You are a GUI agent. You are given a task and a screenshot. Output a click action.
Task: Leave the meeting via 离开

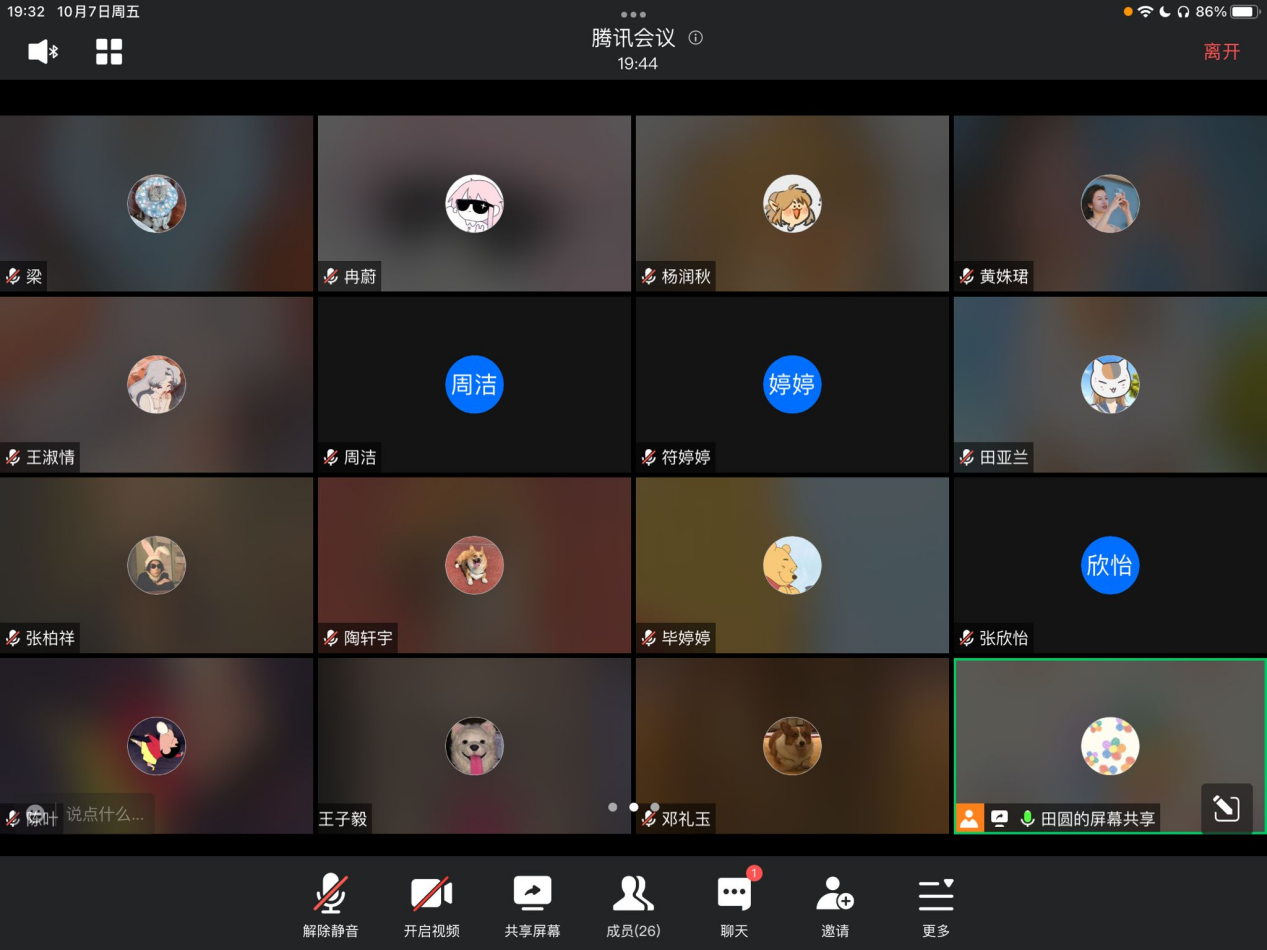pos(1221,52)
